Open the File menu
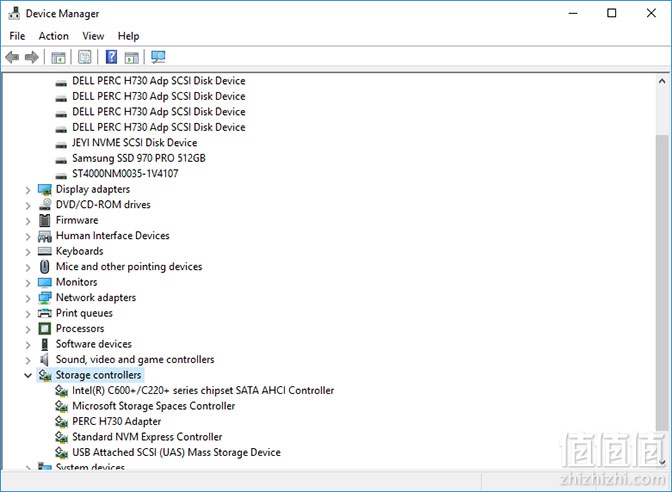The height and width of the screenshot is (492, 672). point(17,36)
